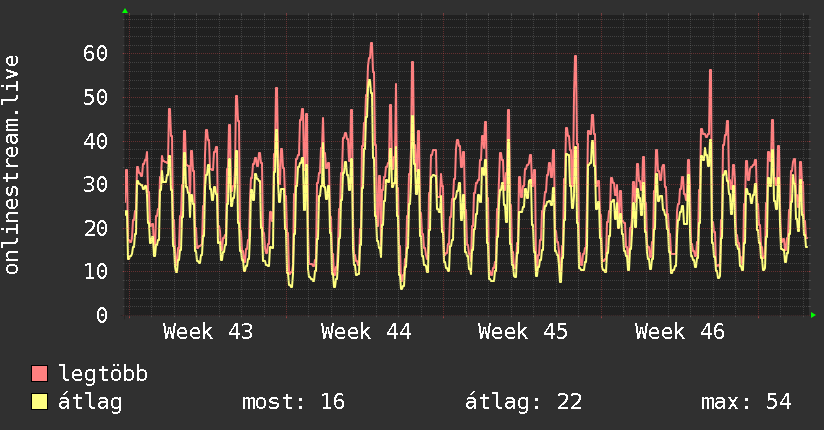Click the y-axis value 20

(96, 228)
